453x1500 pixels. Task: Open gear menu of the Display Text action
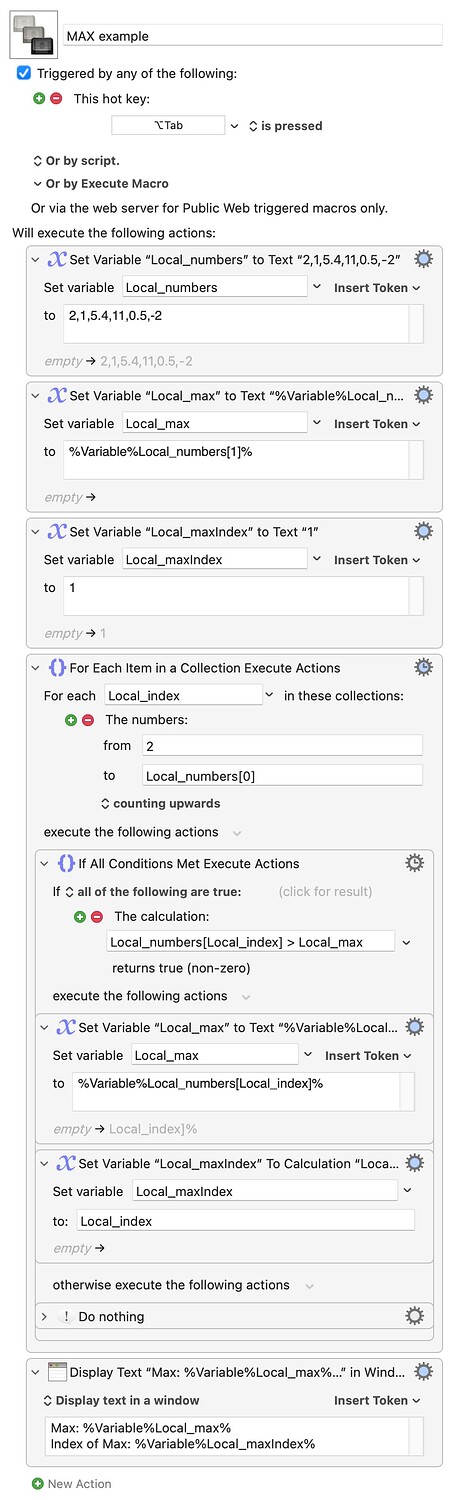pyautogui.click(x=423, y=1371)
